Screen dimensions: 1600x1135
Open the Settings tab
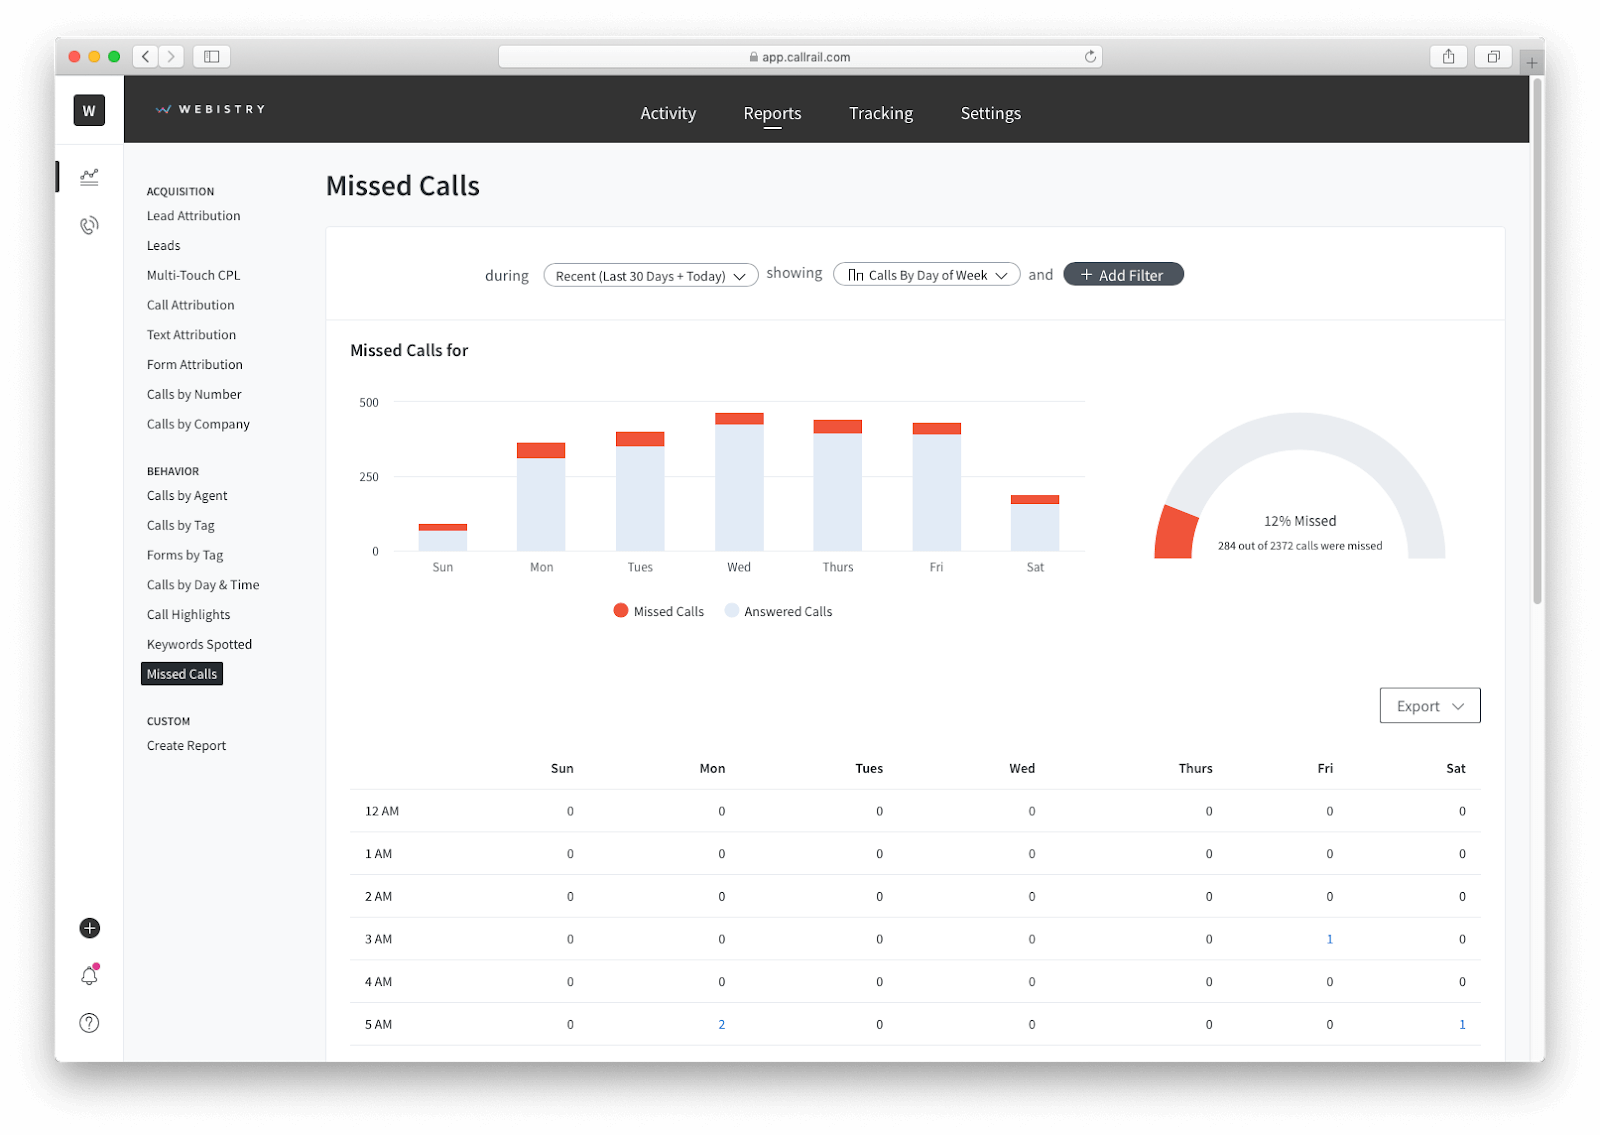coord(991,113)
